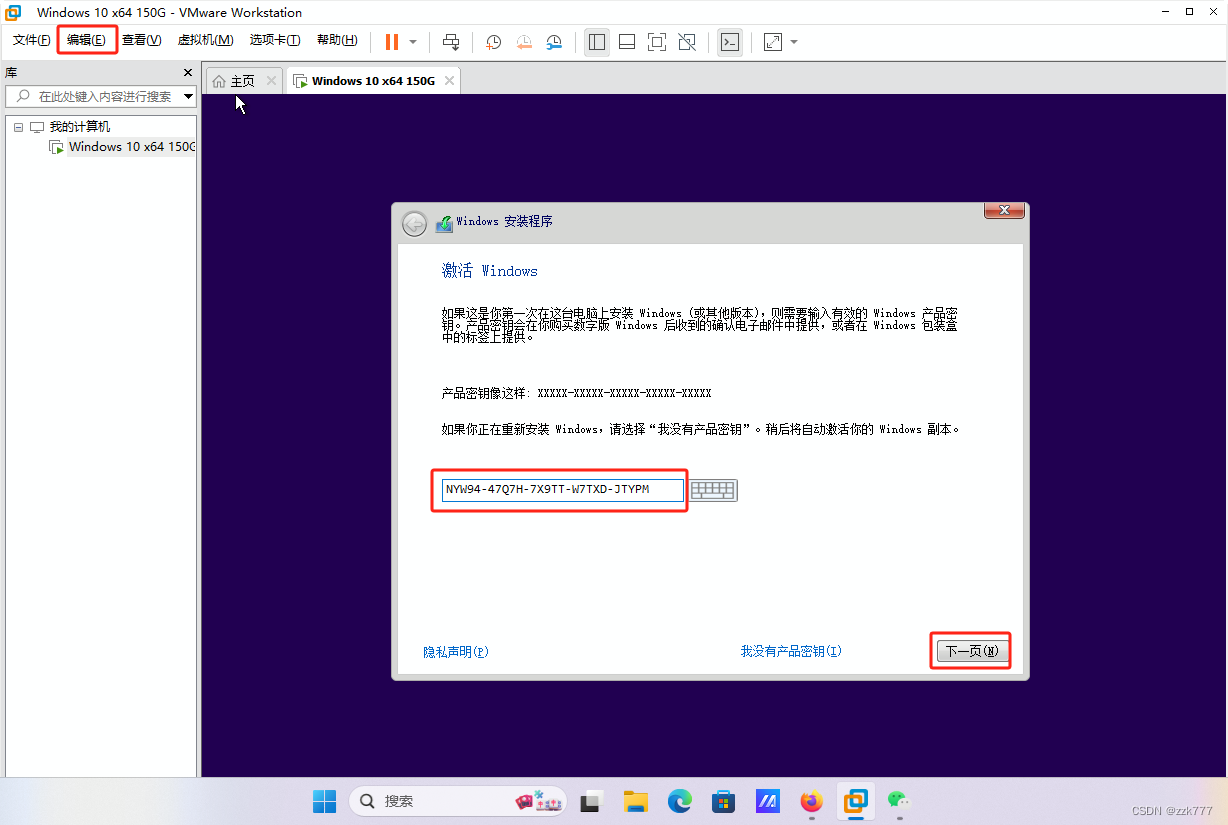Click 我没有产品密钥(I) link
The image size is (1228, 825).
[x=791, y=651]
